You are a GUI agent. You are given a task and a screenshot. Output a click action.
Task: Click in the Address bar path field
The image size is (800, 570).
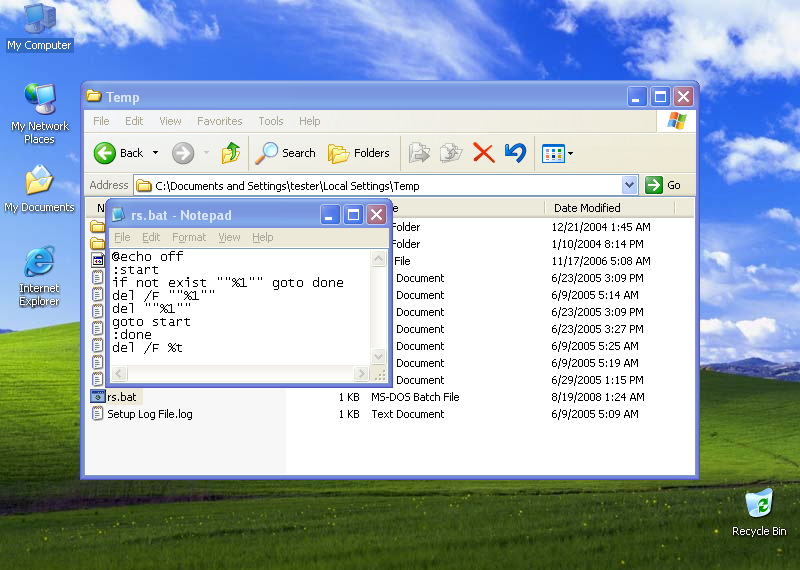[x=378, y=186]
